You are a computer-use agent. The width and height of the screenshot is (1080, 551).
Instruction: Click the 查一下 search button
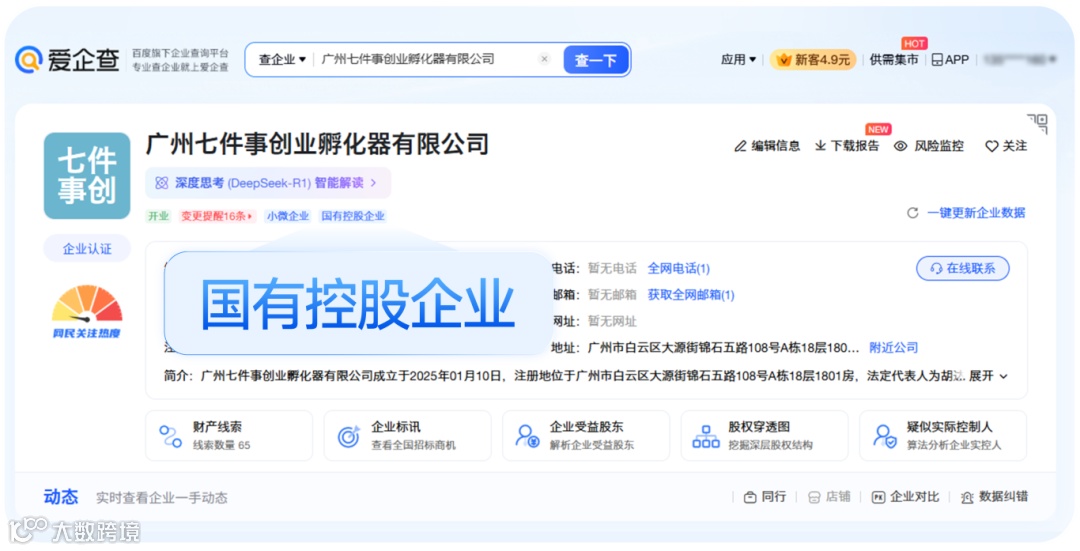pos(596,60)
